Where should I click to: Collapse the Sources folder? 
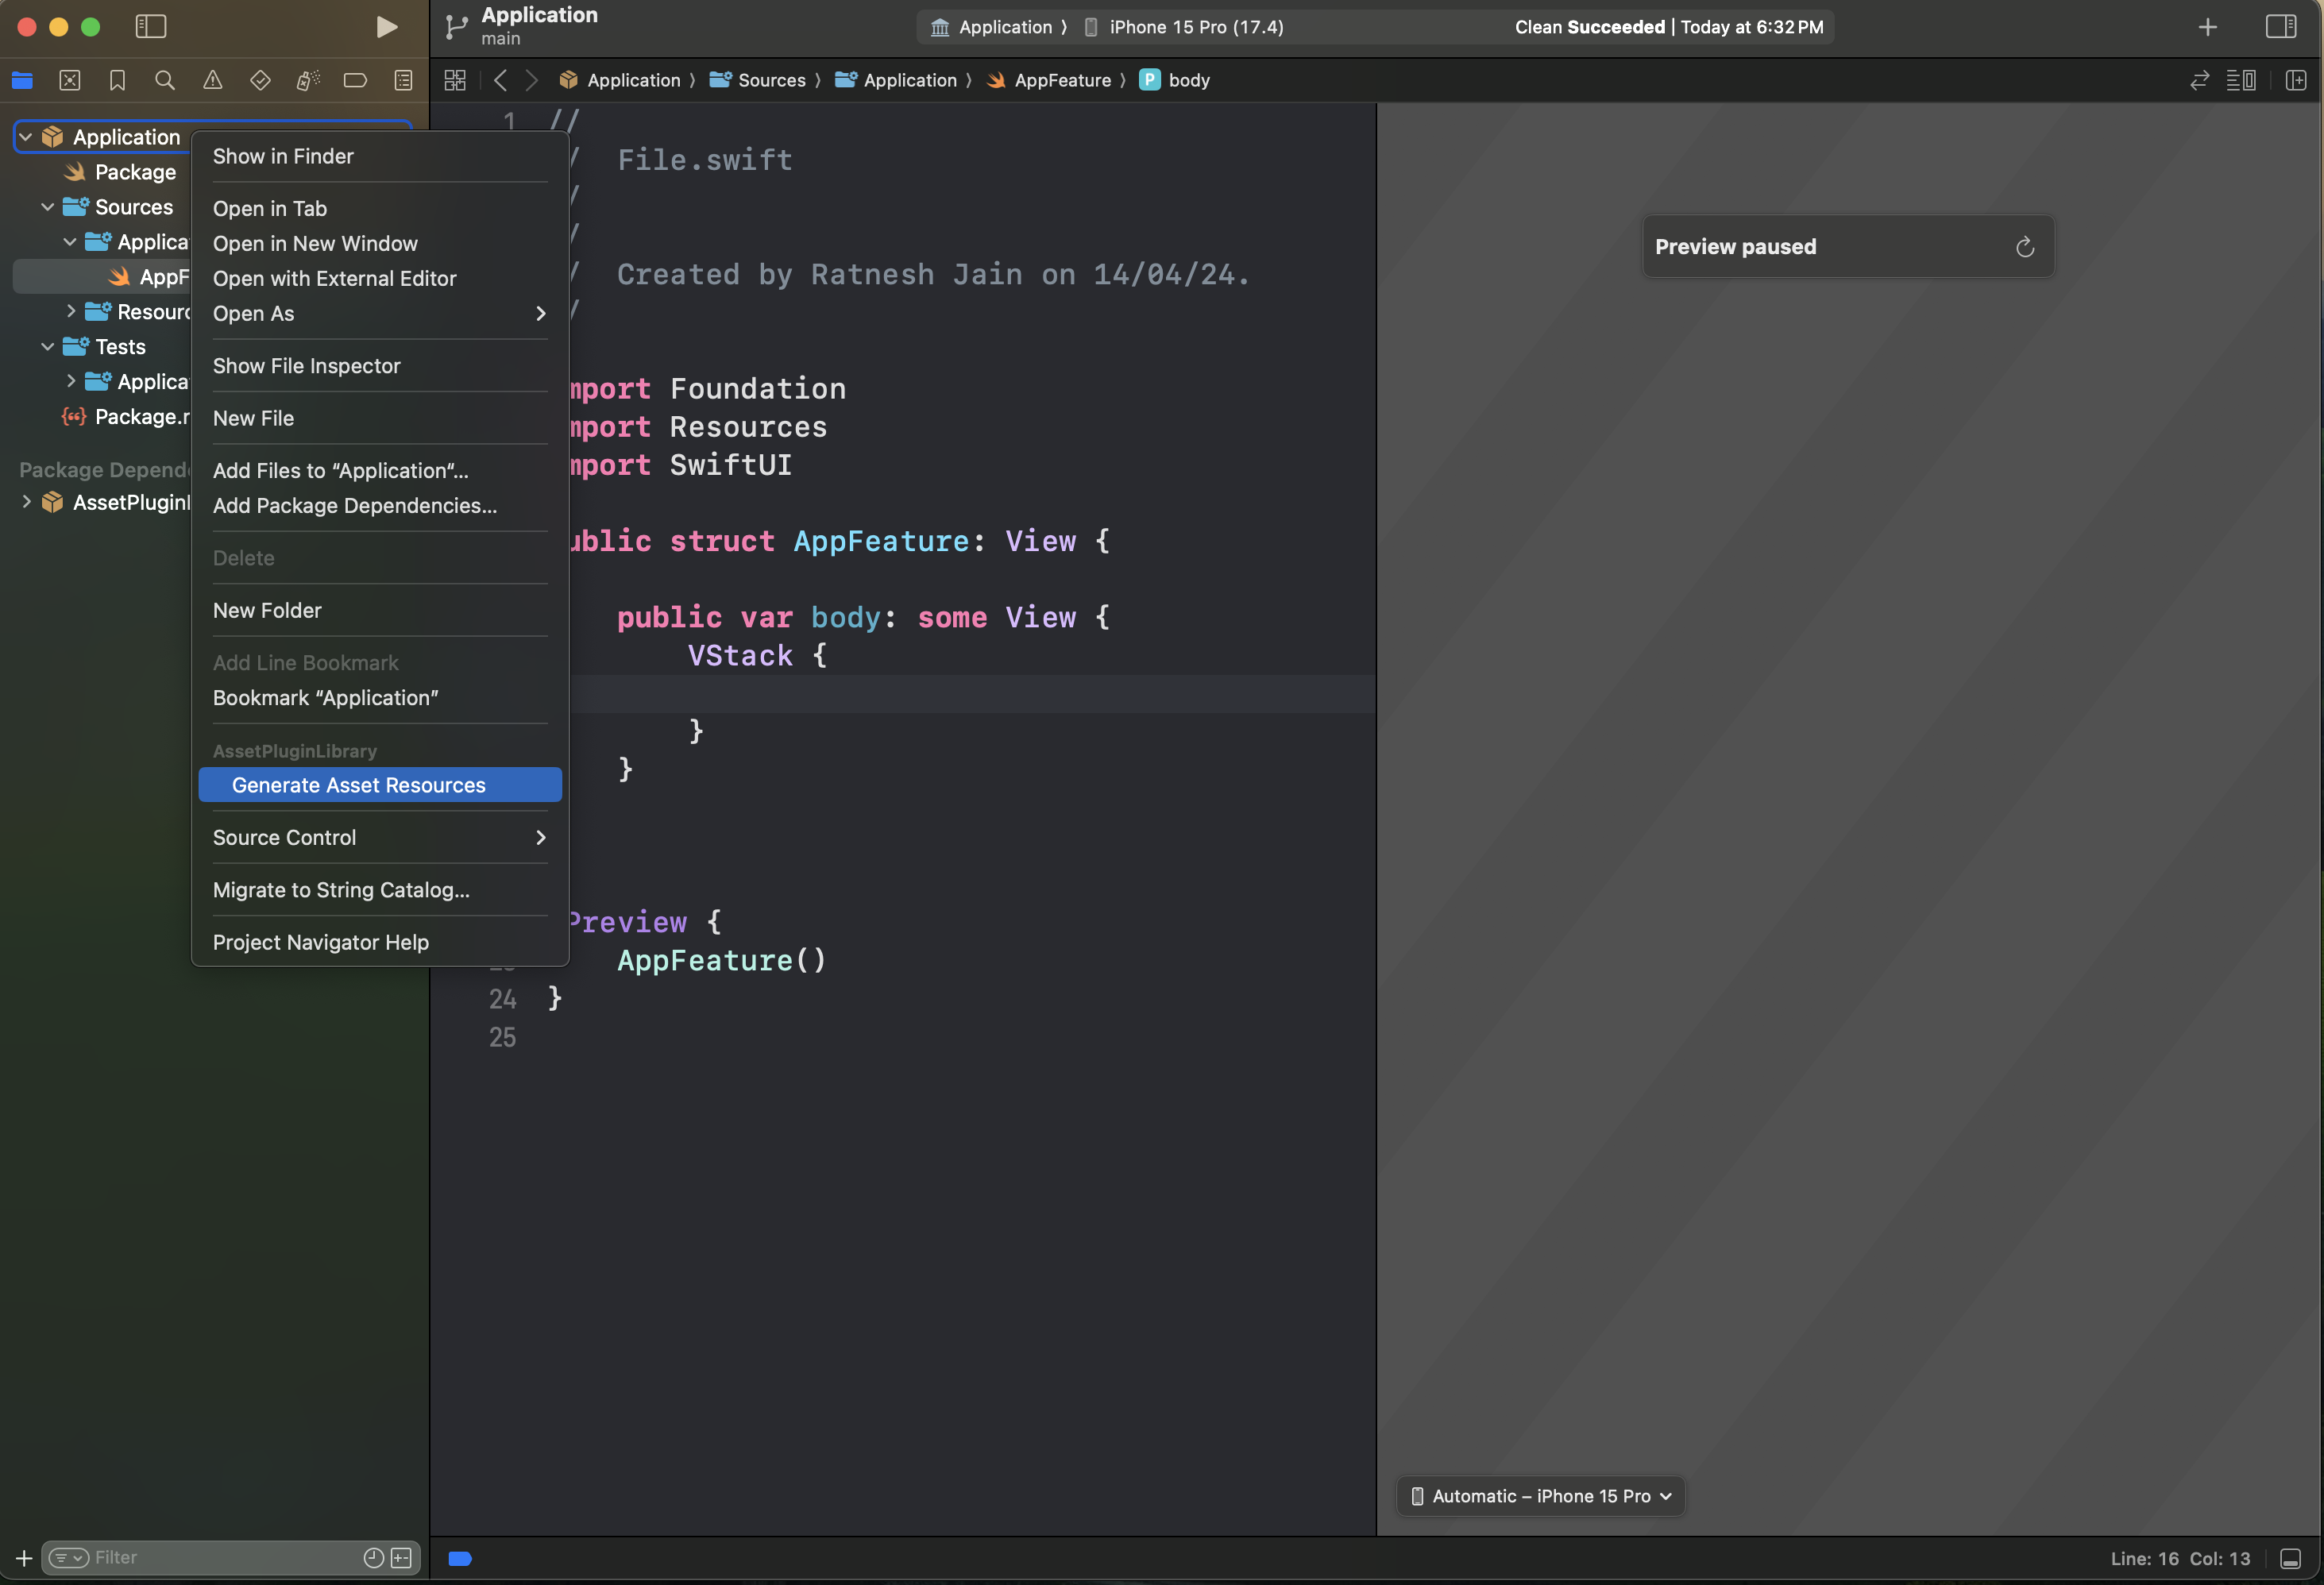pos(47,207)
